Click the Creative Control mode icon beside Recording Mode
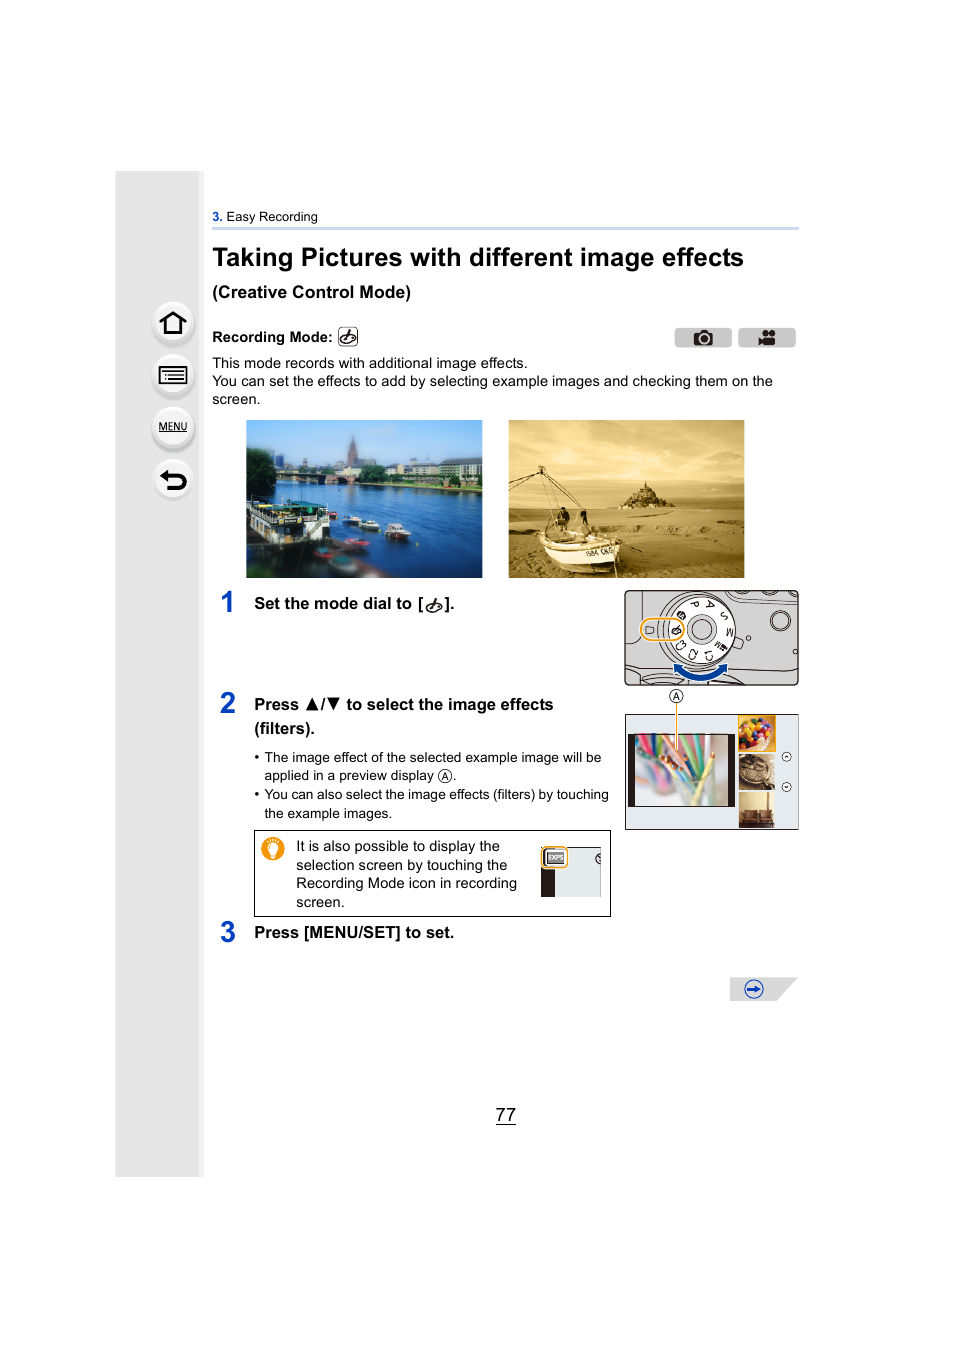 (x=348, y=337)
